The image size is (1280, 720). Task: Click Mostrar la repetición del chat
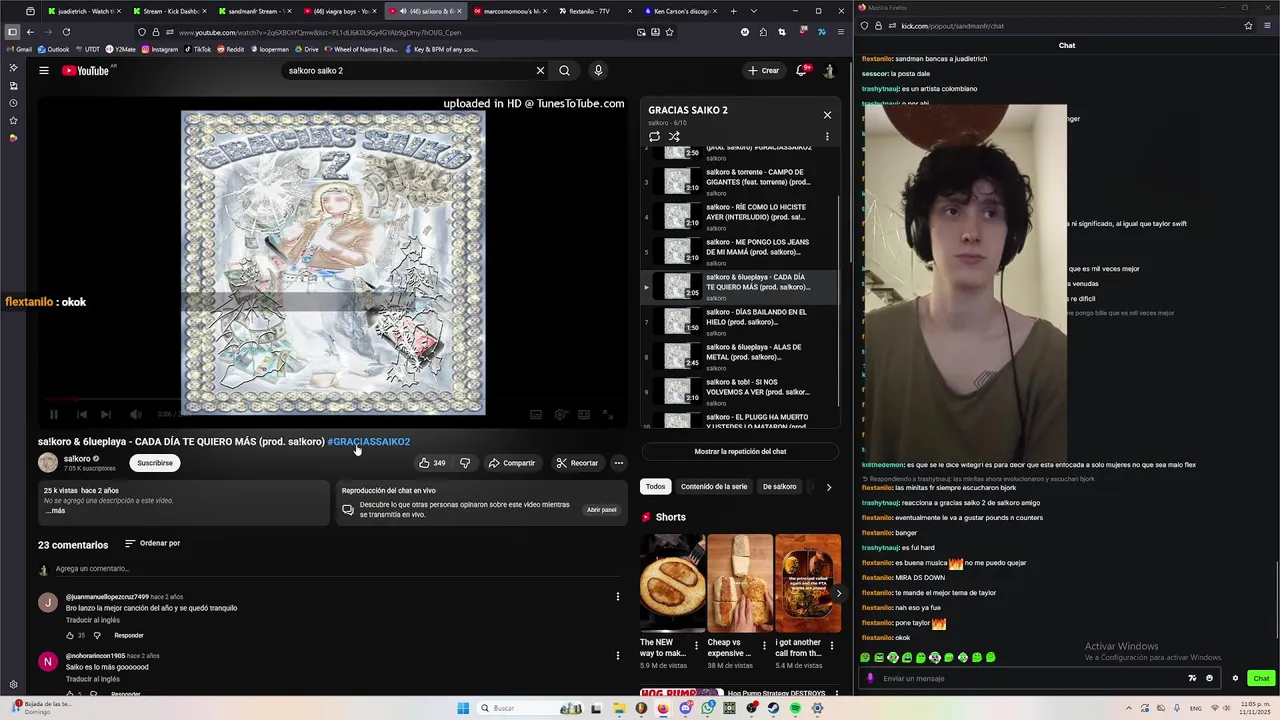(x=740, y=452)
